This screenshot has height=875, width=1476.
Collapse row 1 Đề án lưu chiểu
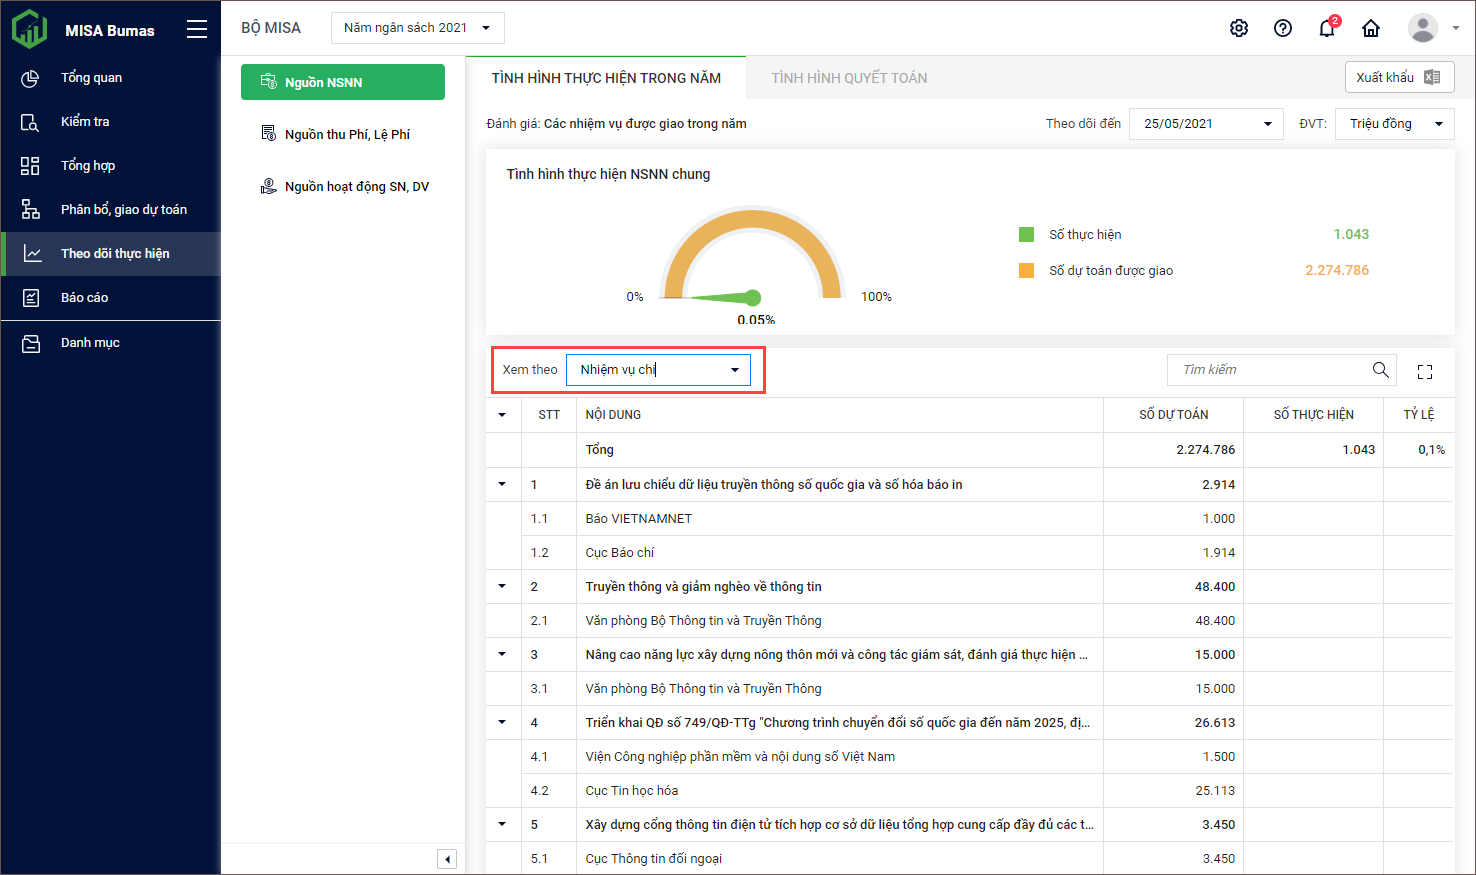502,484
